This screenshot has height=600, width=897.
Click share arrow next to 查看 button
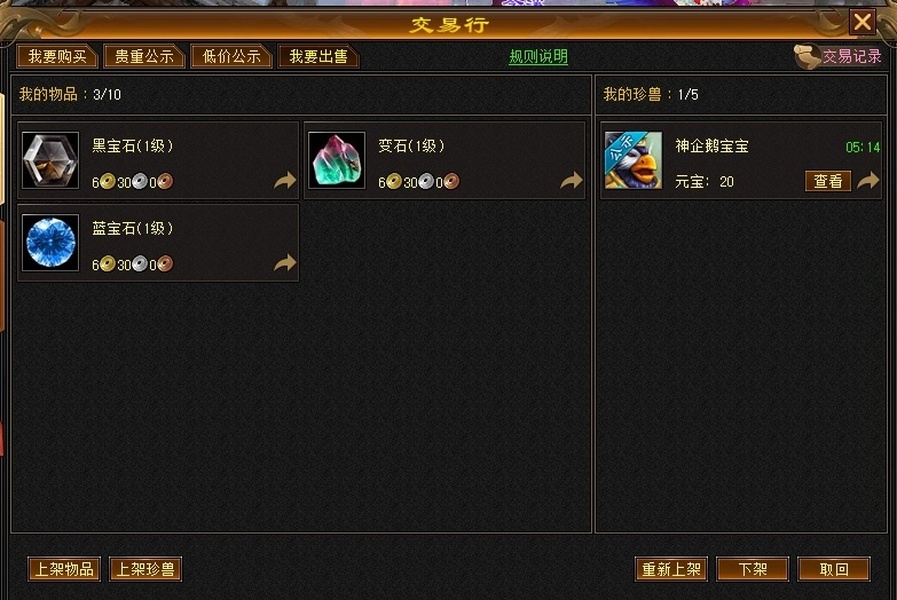click(x=868, y=181)
